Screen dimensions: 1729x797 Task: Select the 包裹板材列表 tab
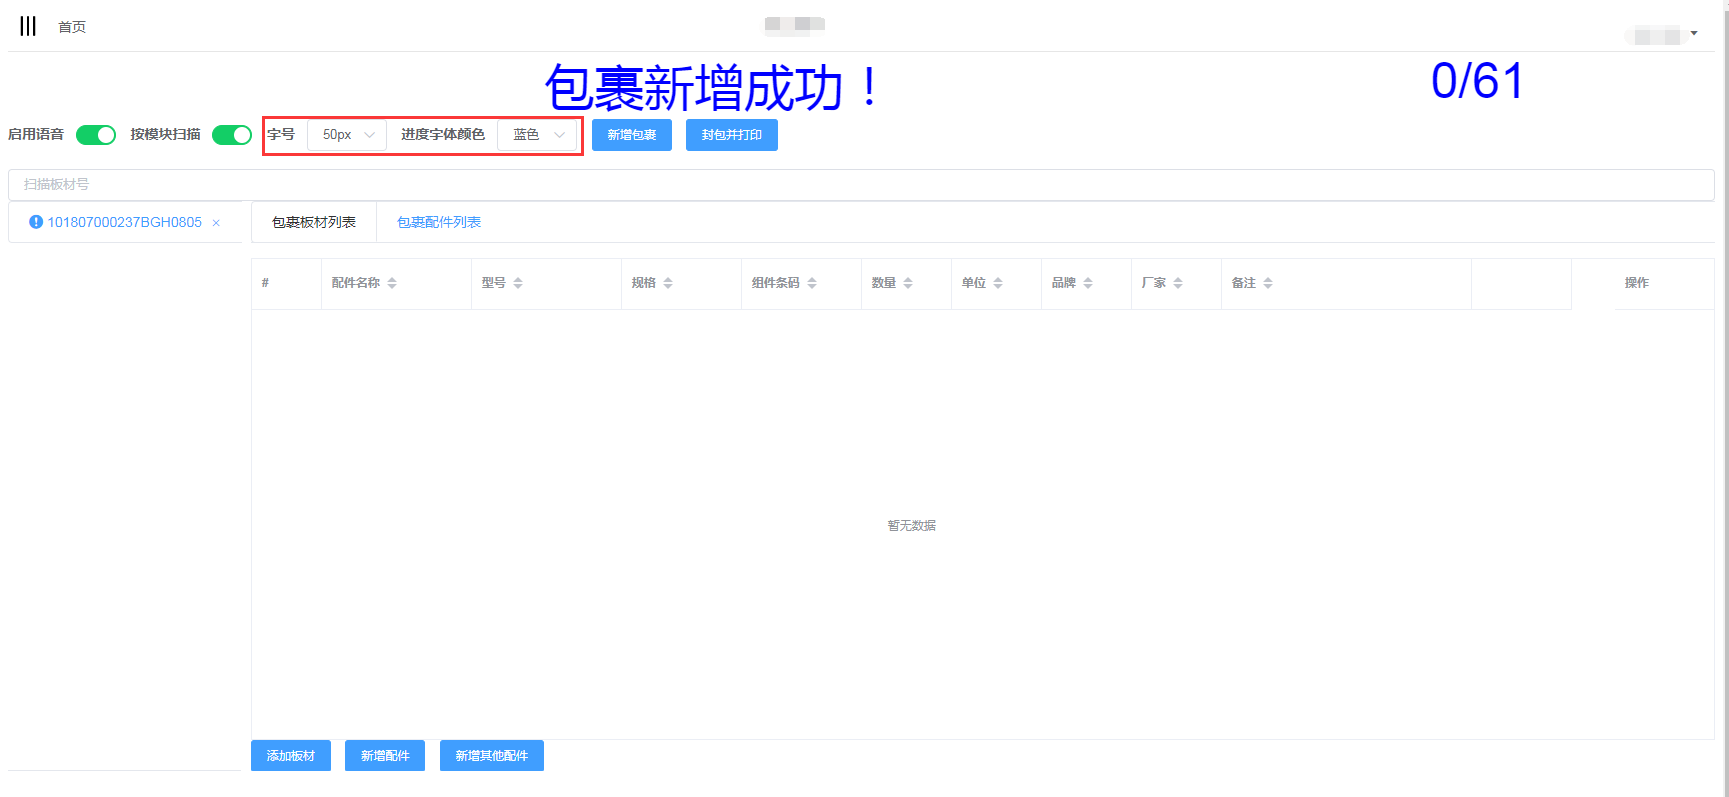pos(314,222)
